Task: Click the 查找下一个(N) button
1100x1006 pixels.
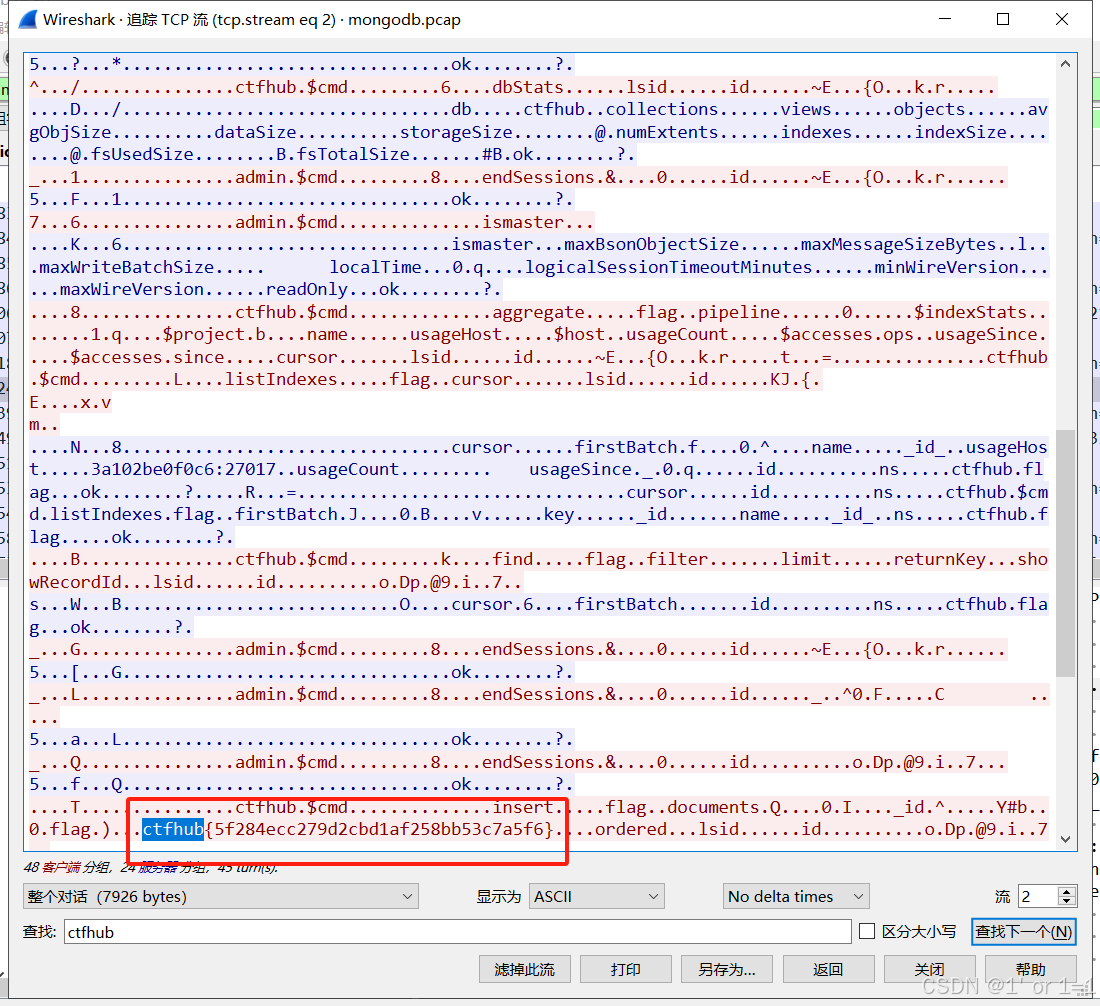Action: (1023, 931)
